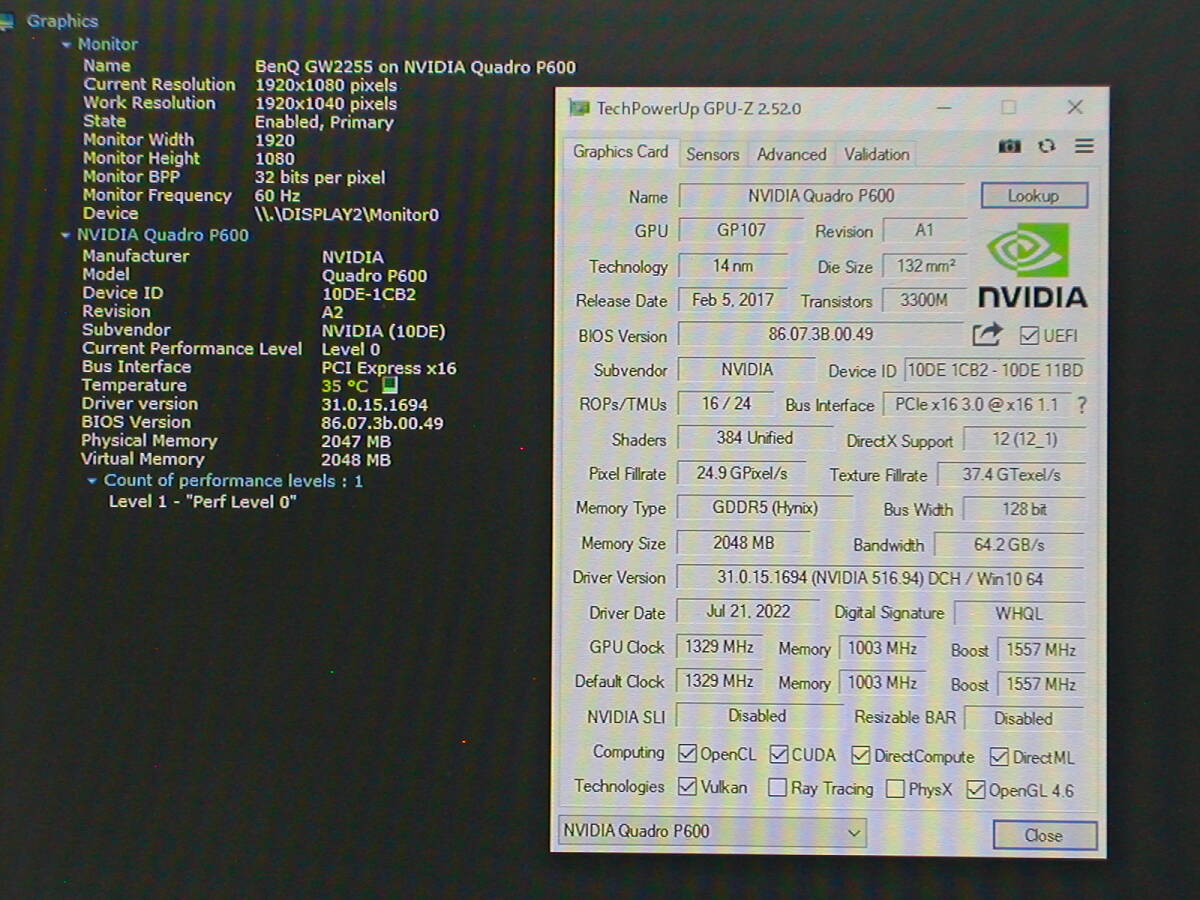Toggle the DirectML checkbox
The image size is (1200, 900).
pos(999,757)
